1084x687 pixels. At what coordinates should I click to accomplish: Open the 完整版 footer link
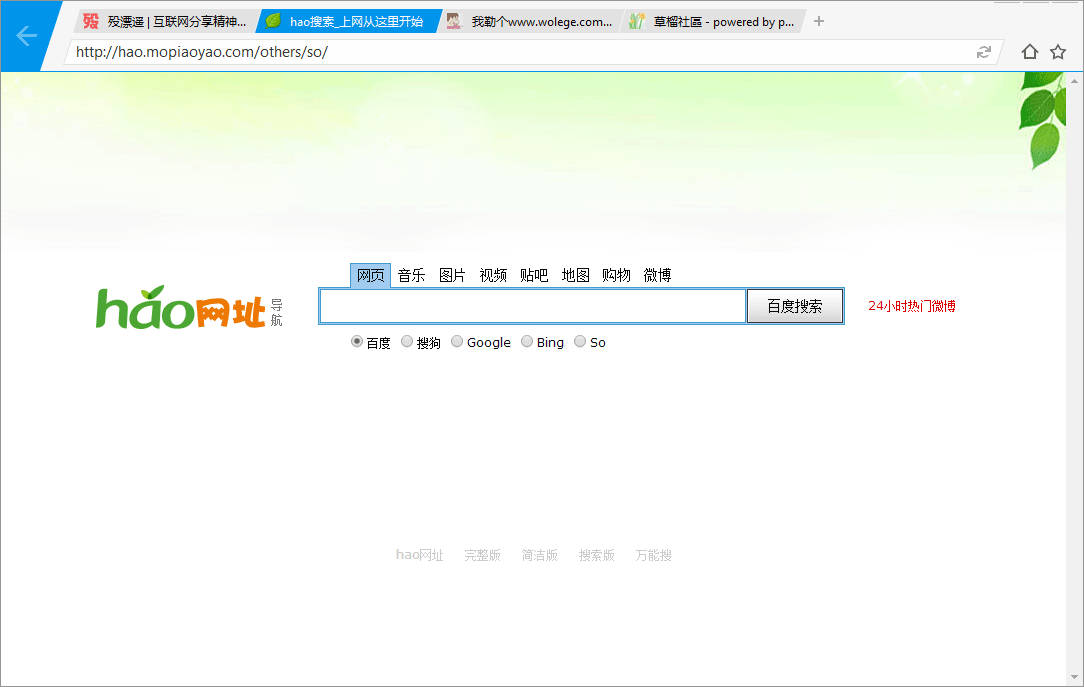(x=482, y=555)
